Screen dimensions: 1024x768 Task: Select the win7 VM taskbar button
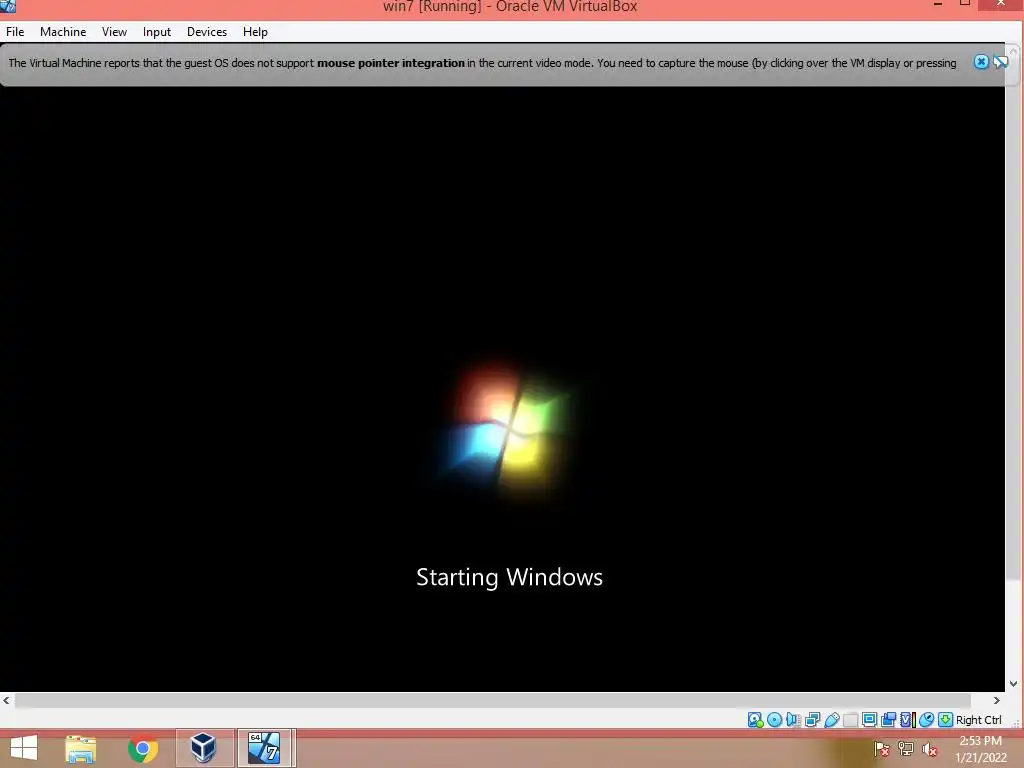[264, 748]
